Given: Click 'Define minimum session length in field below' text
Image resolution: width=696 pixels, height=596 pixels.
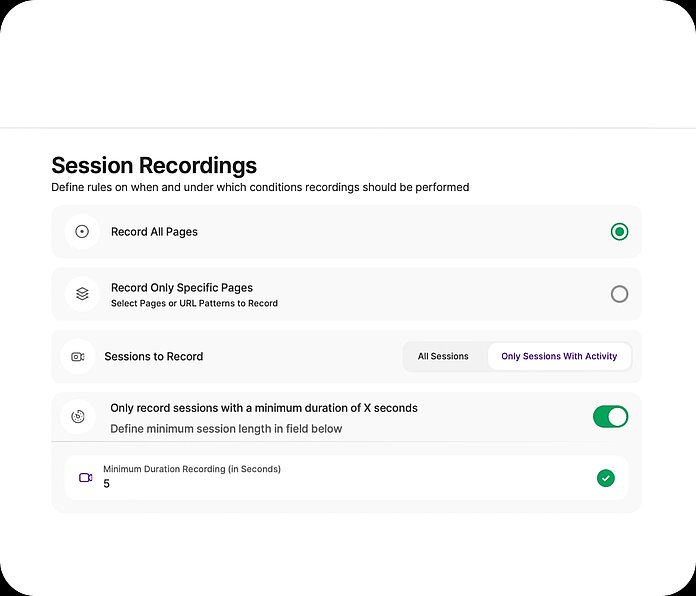Looking at the screenshot, I should (226, 429).
